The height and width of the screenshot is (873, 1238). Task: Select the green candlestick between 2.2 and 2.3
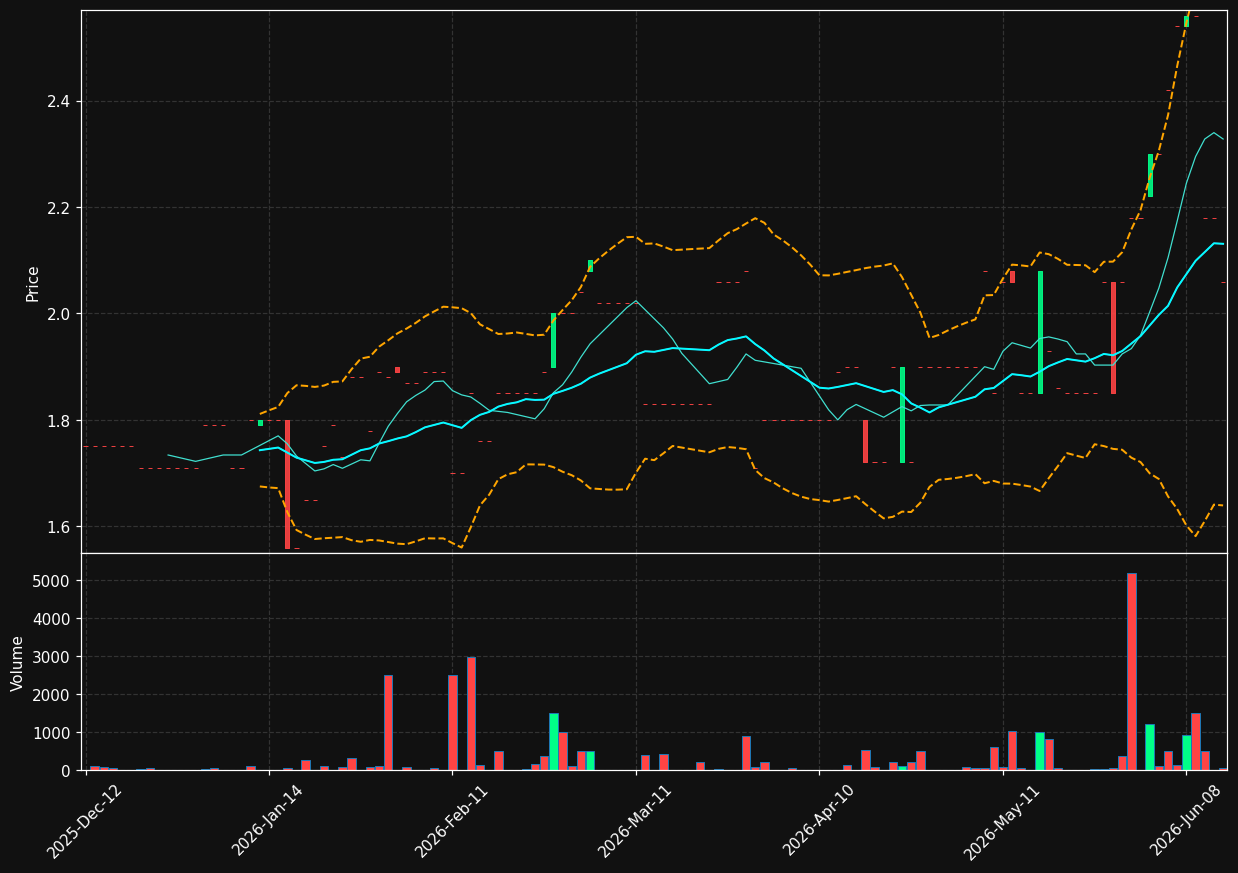[x=1150, y=175]
